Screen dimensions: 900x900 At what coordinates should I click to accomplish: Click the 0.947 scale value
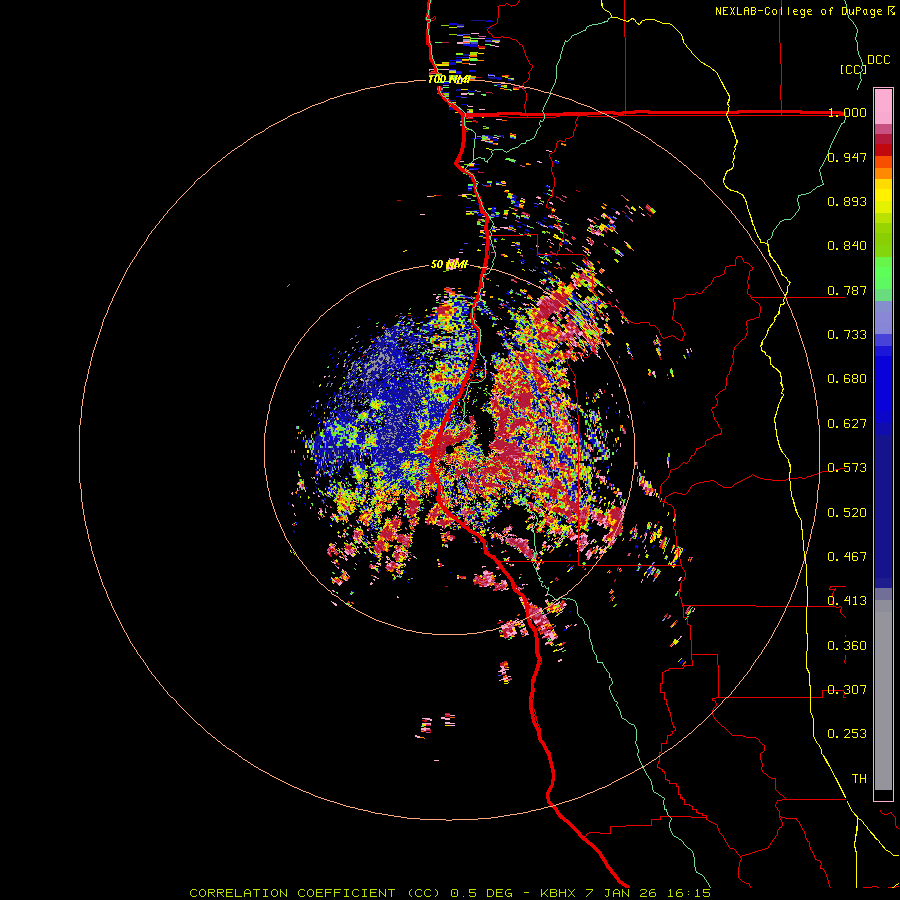(x=847, y=157)
